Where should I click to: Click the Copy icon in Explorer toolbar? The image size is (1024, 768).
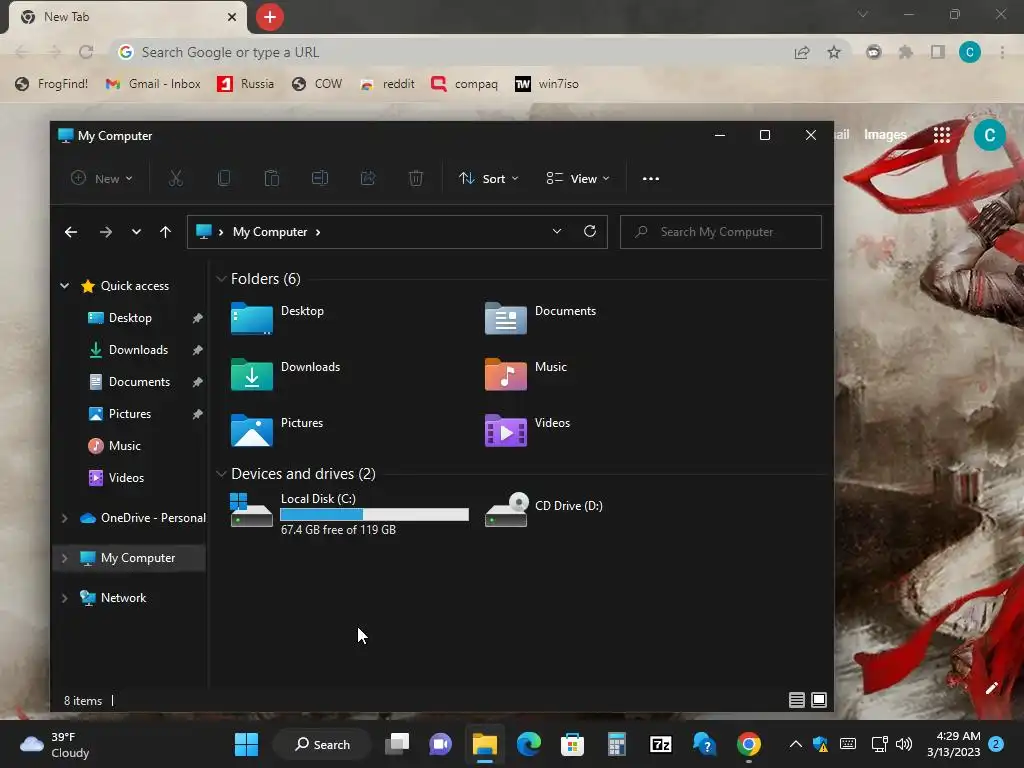224,178
